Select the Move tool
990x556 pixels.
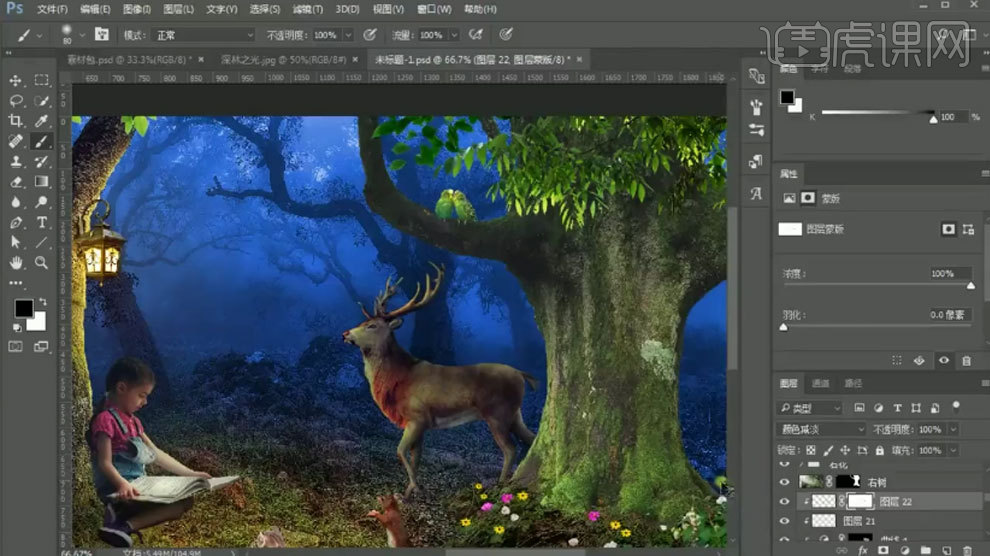point(15,81)
